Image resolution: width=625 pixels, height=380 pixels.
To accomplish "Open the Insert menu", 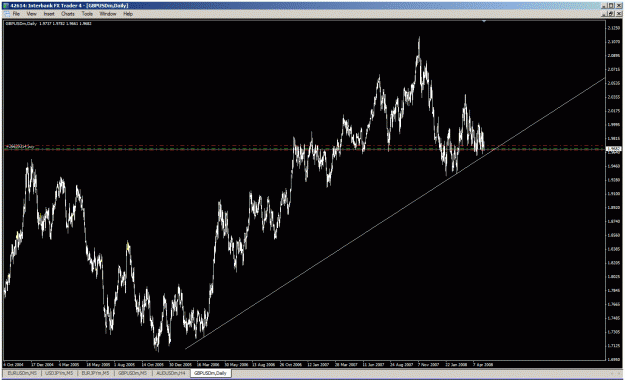I will coord(49,14).
